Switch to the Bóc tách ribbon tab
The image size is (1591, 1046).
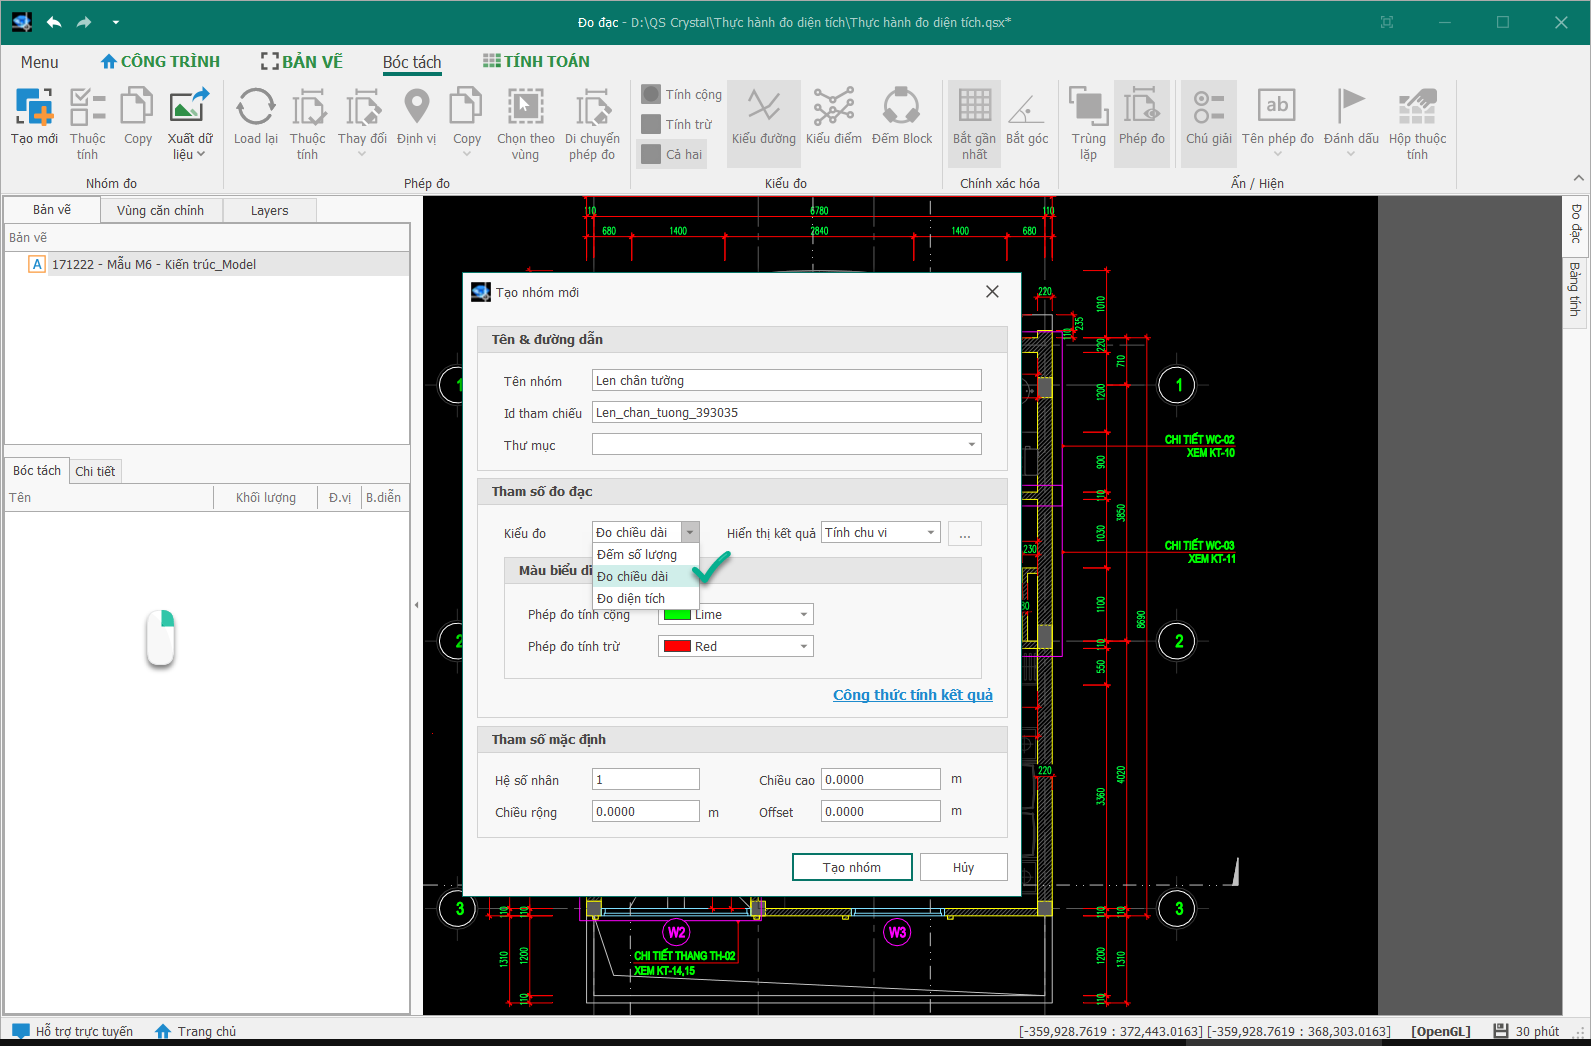tap(412, 62)
